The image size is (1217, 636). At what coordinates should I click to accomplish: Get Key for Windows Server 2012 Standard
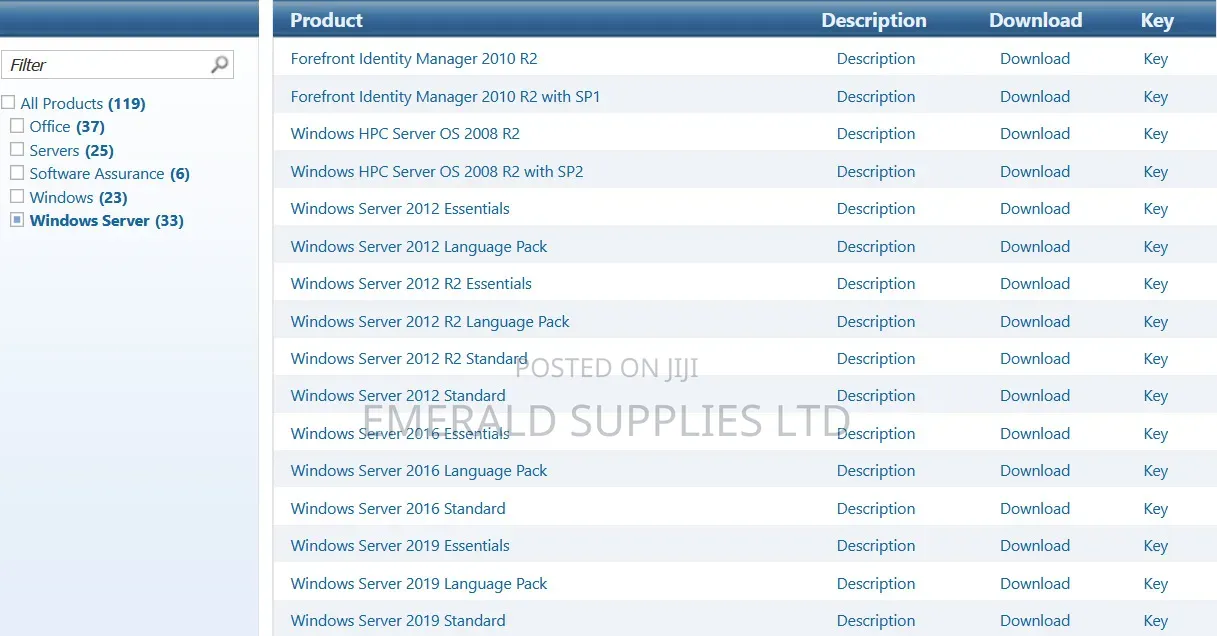[1156, 396]
